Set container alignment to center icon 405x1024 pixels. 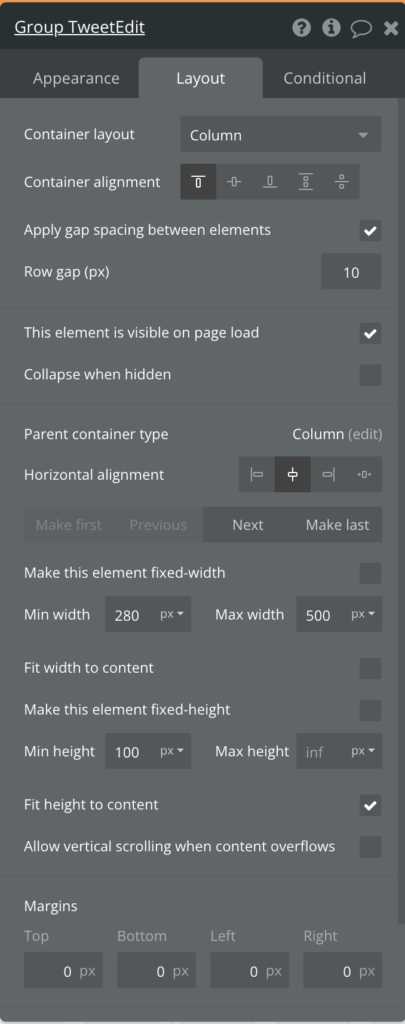[234, 182]
